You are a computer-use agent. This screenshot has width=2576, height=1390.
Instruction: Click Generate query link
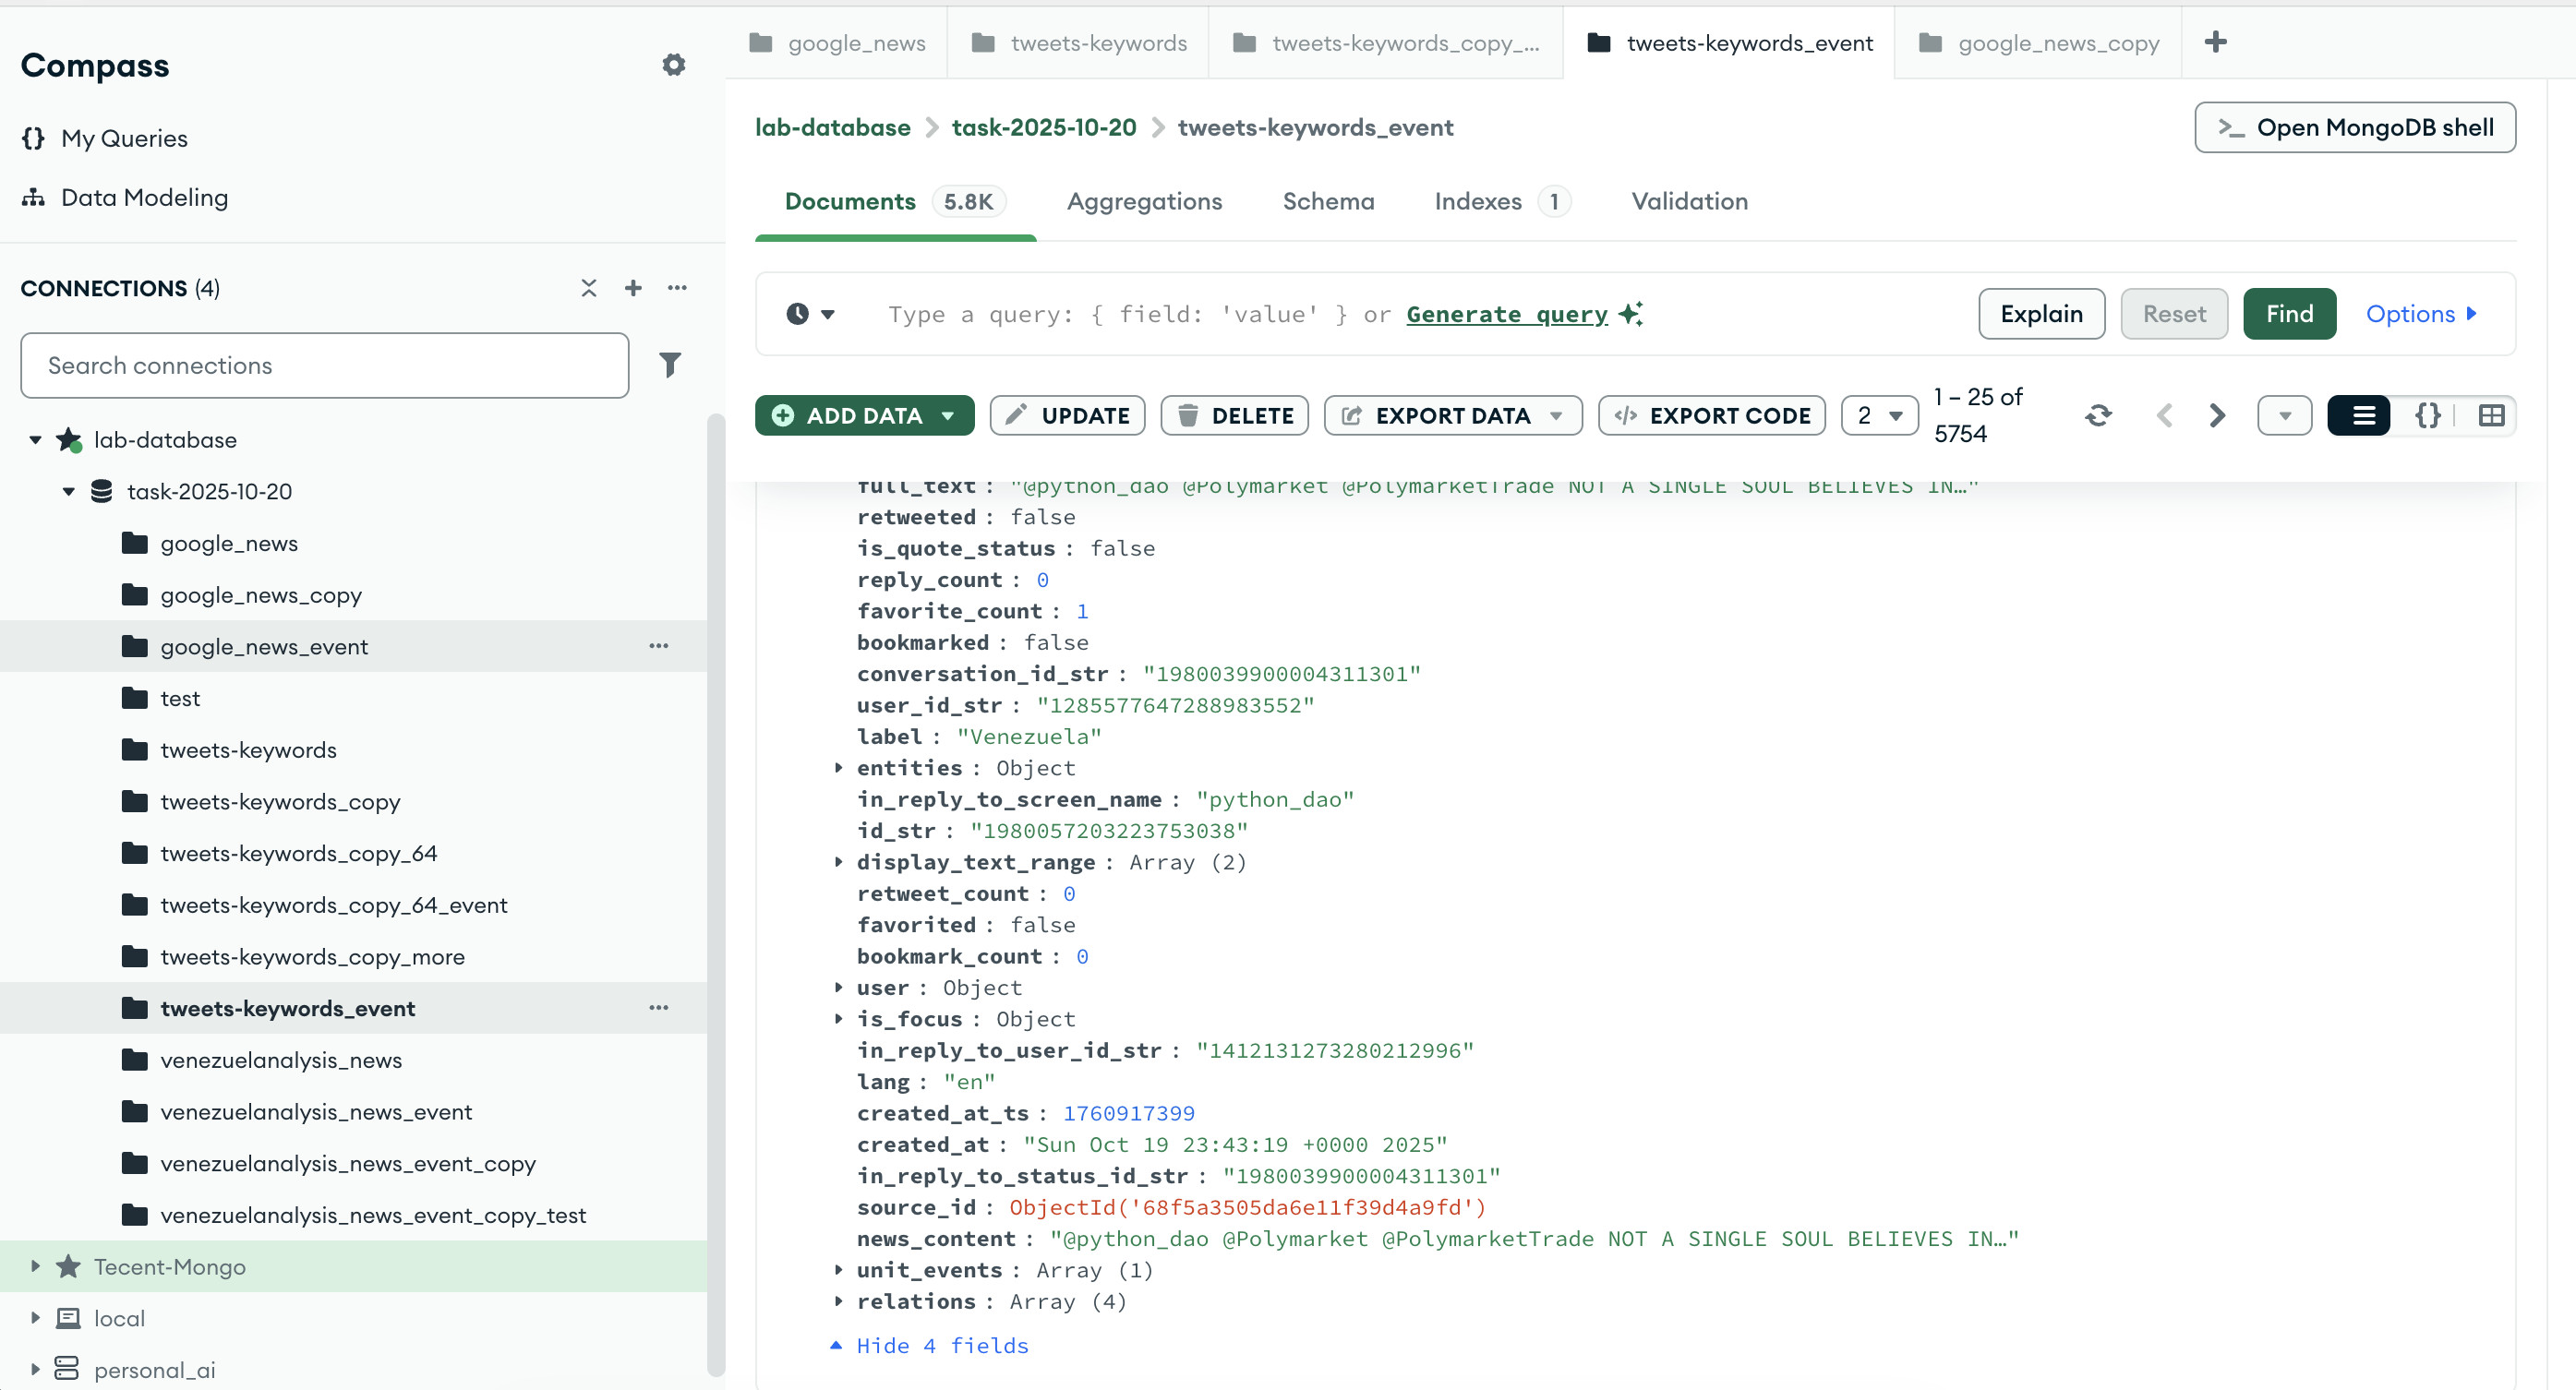point(1506,314)
